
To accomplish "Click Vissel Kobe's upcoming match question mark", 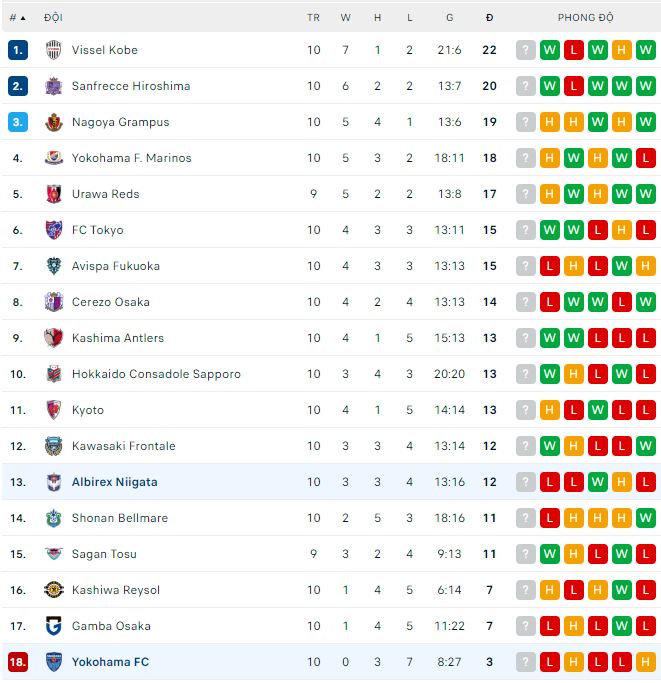I will point(526,50).
